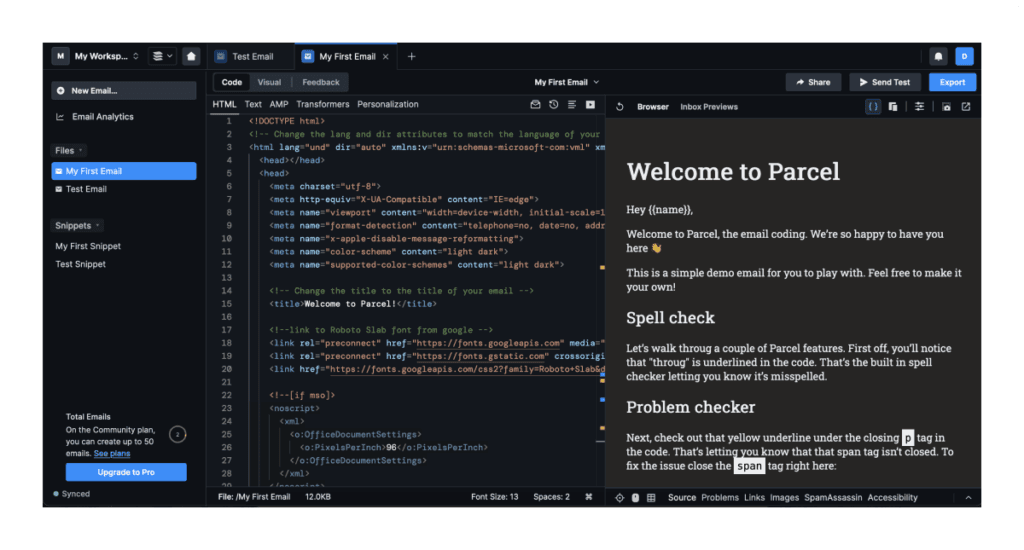The image size is (1024, 550).
Task: Click the Email Analytics chart icon
Action: [x=61, y=117]
